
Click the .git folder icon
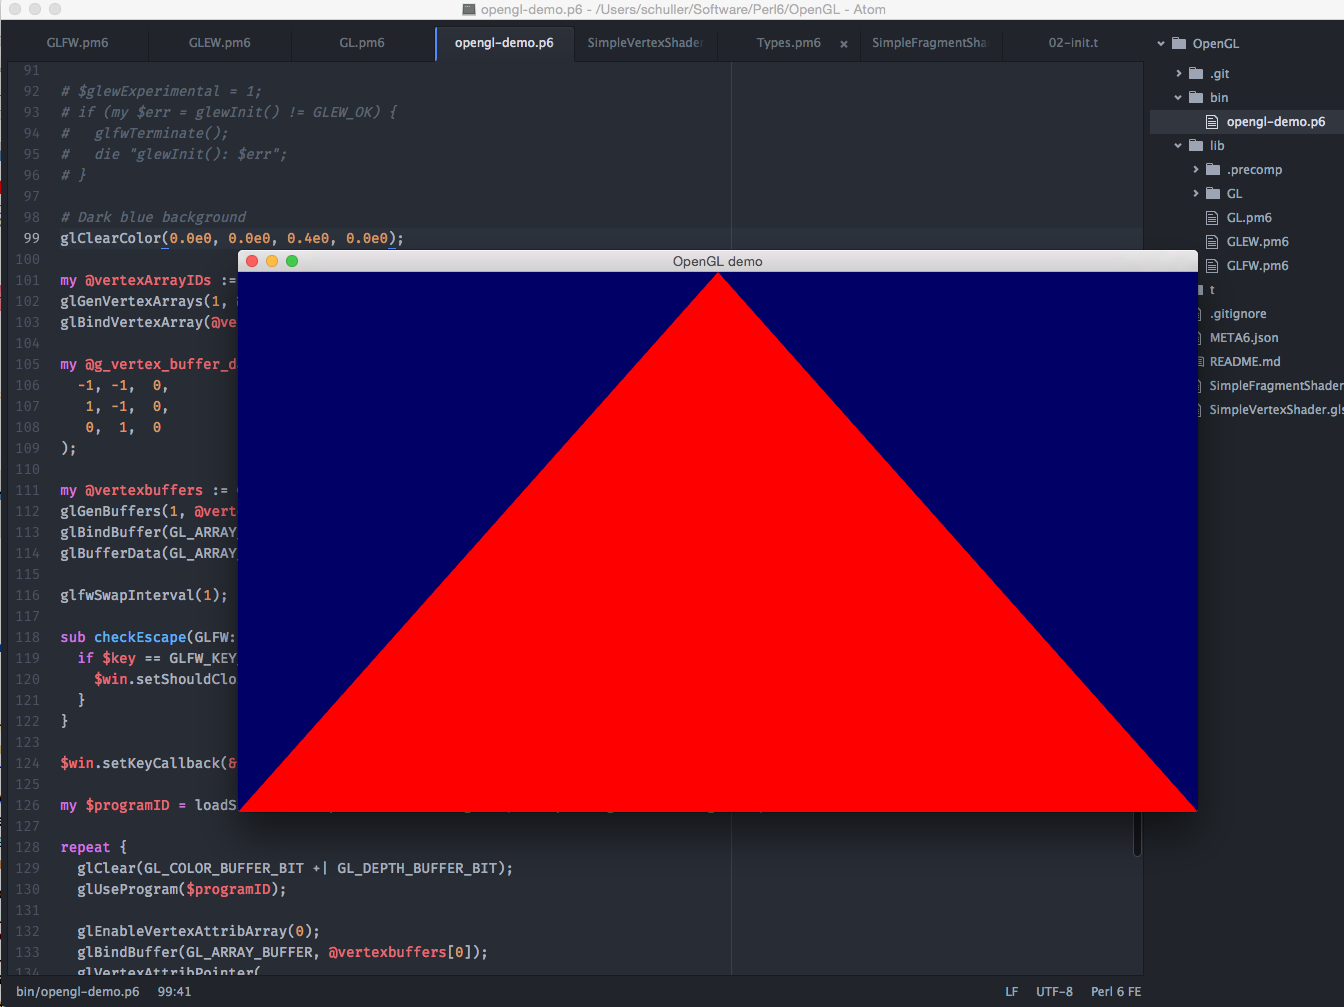(1196, 74)
